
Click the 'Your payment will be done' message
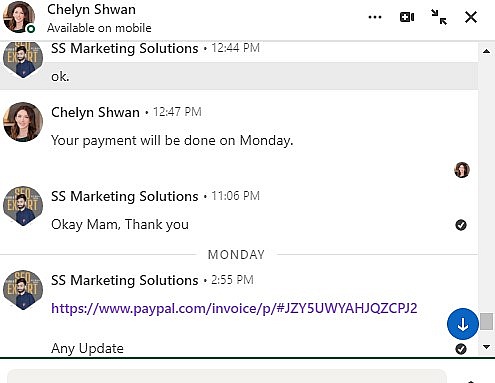click(x=172, y=140)
